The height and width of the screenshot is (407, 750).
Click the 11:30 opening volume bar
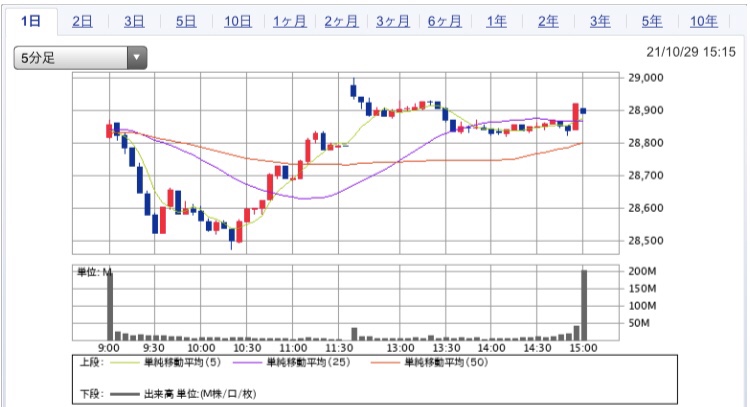(x=354, y=334)
